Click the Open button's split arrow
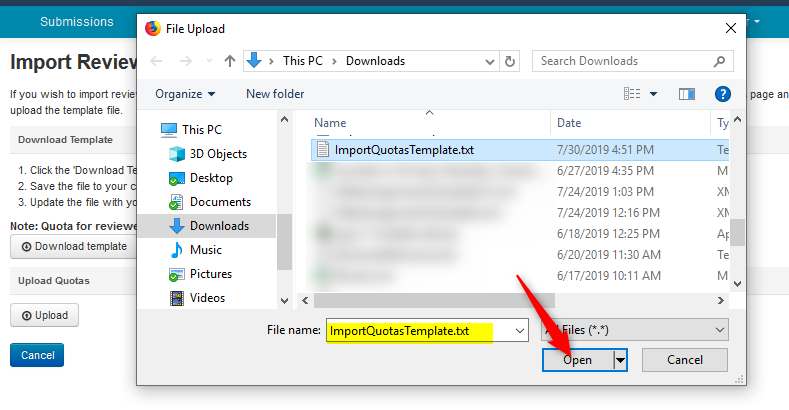 click(x=620, y=360)
